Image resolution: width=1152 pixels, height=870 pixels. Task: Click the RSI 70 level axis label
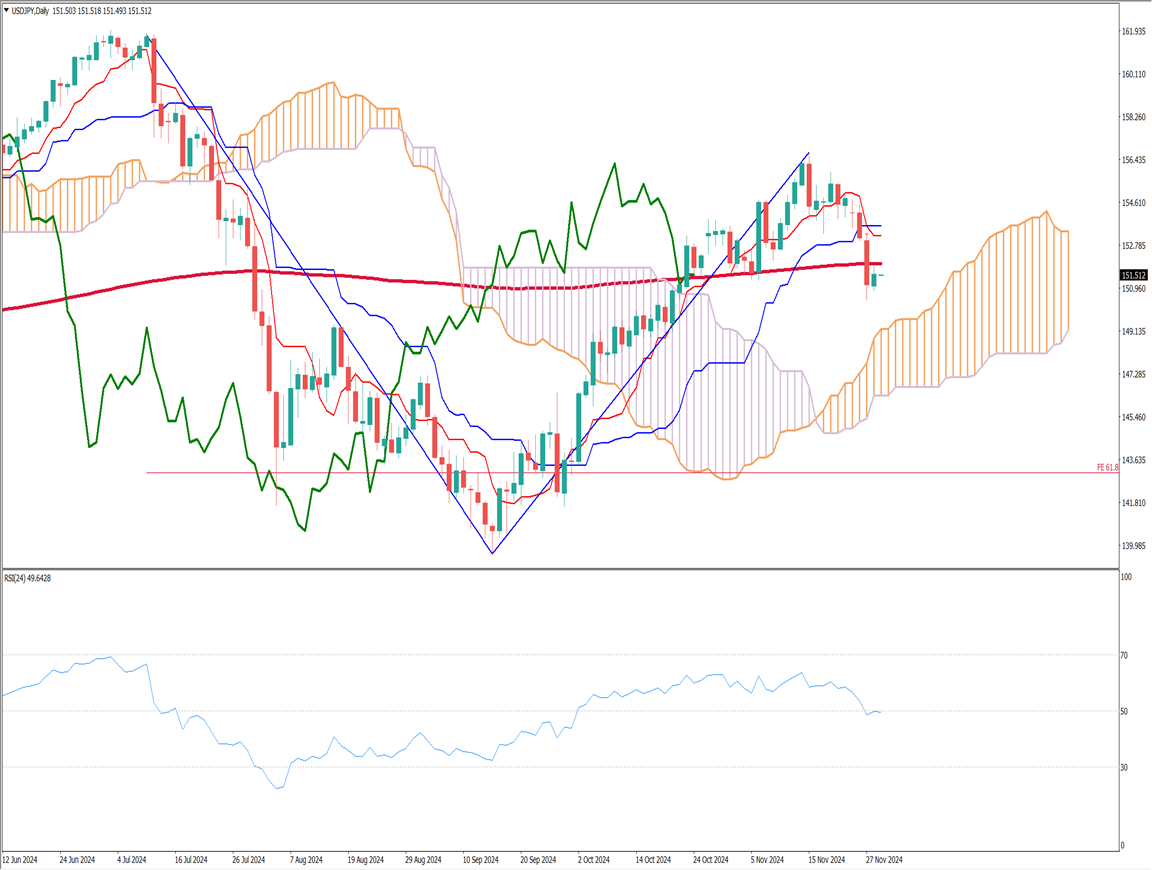(1126, 655)
